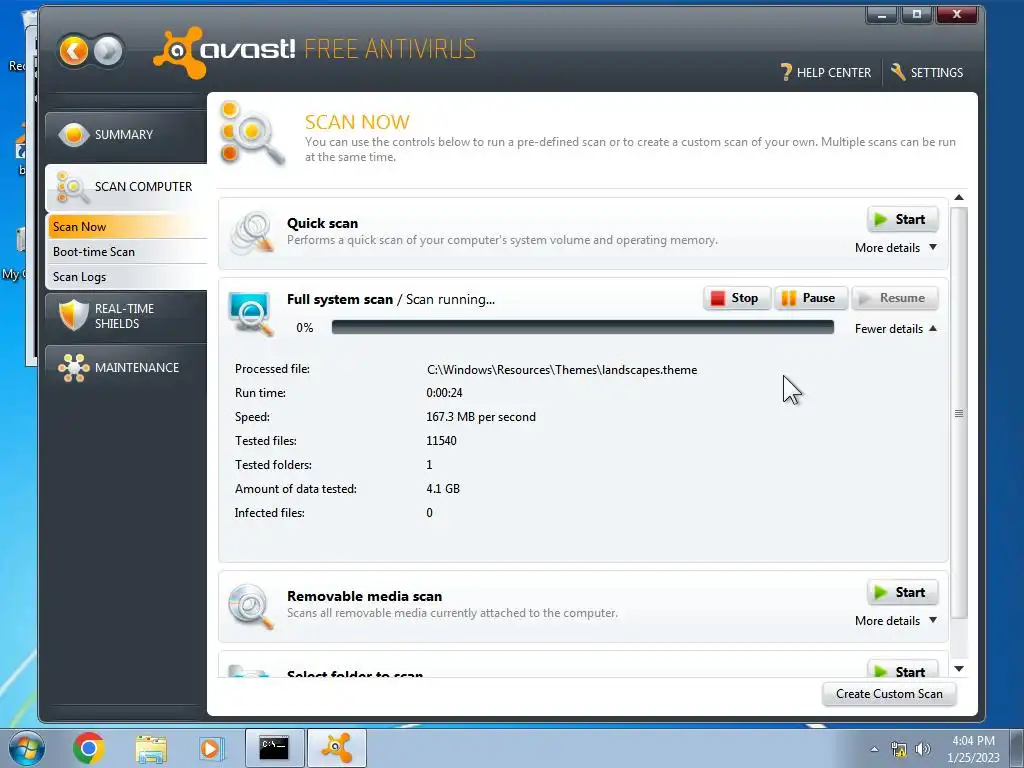This screenshot has width=1024, height=768.
Task: Expand More details for Removable media scan
Action: pos(896,620)
